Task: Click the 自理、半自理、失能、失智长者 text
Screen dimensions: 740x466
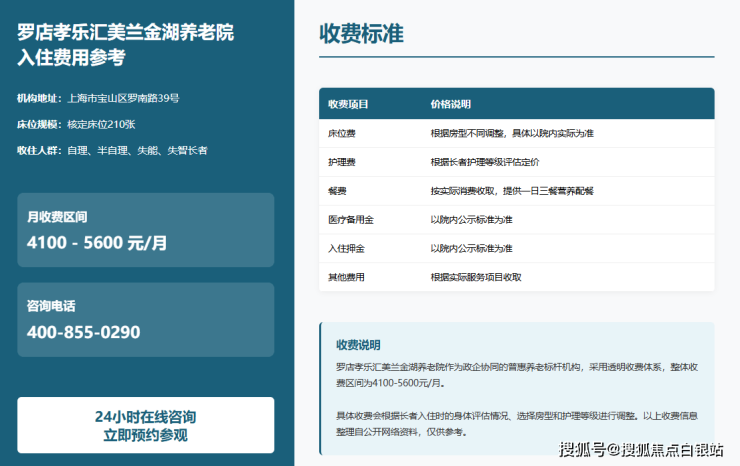Action: [x=137, y=150]
